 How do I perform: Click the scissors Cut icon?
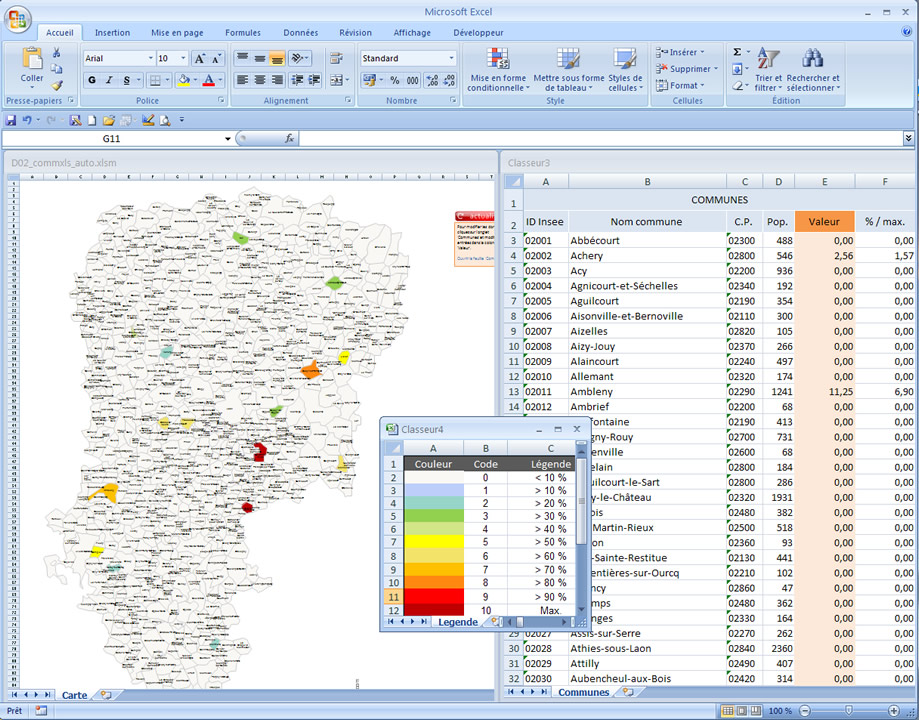(x=57, y=53)
